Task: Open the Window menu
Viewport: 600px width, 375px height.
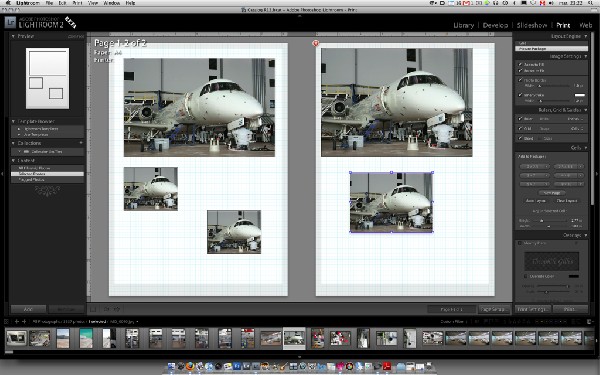Action: coord(111,3)
